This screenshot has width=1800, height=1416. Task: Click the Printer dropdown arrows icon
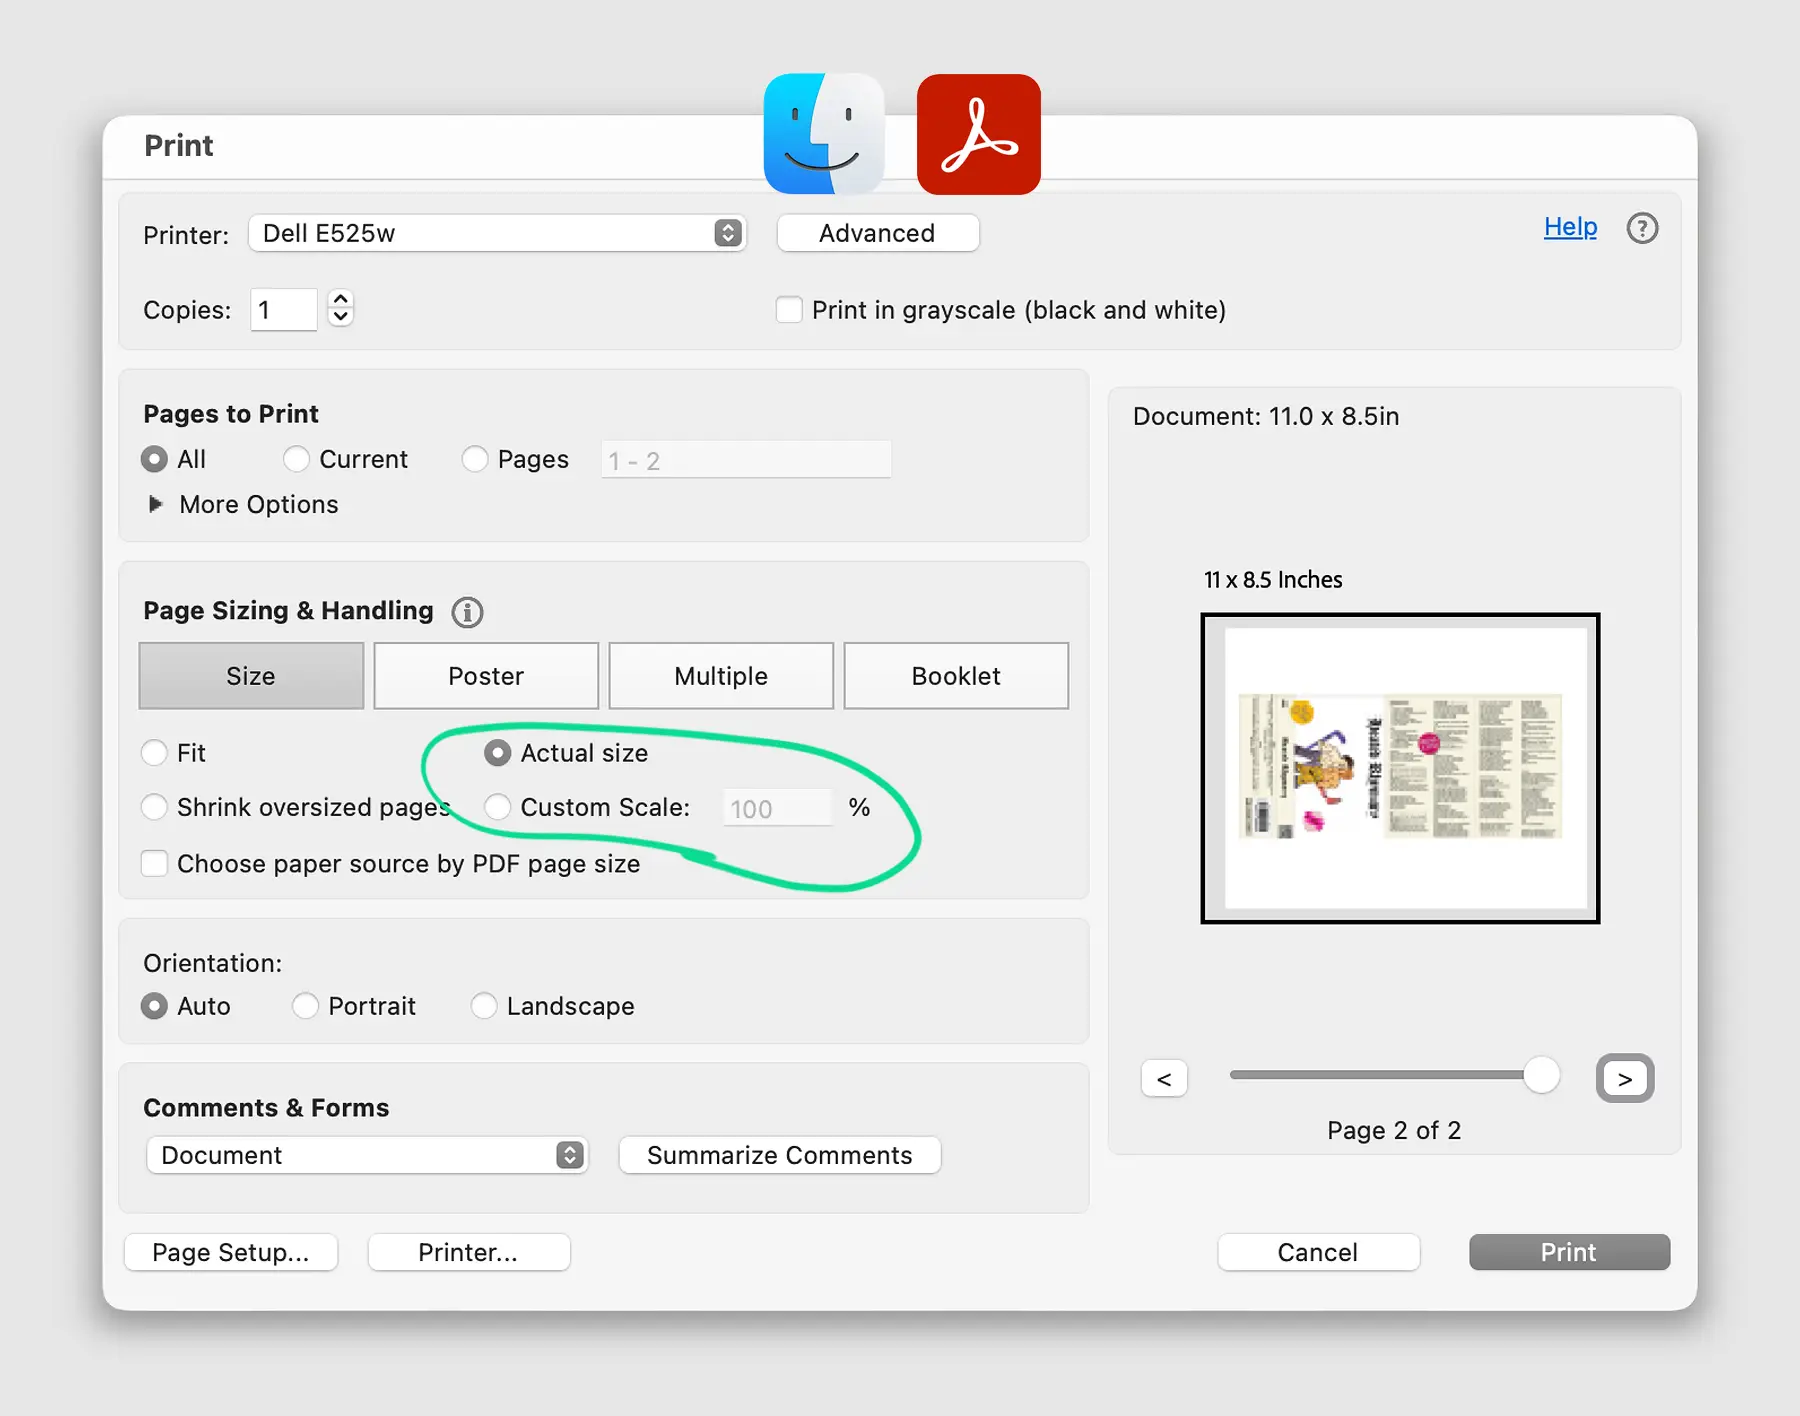[729, 233]
